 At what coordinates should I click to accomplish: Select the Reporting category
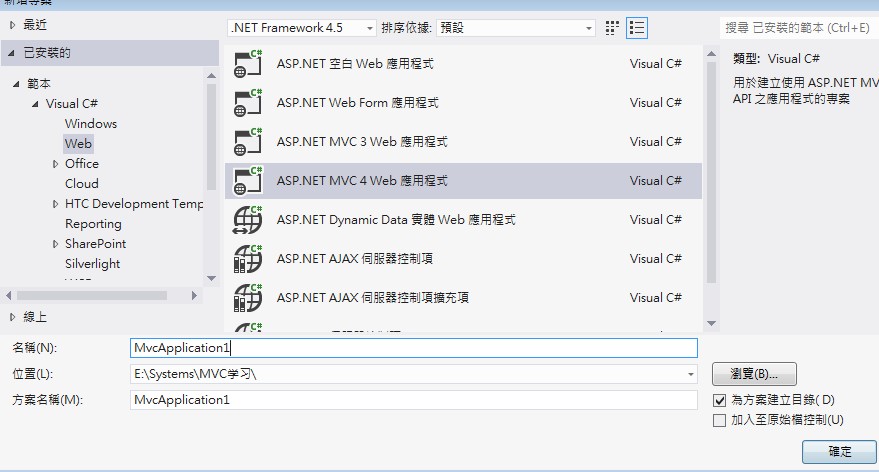[x=93, y=224]
